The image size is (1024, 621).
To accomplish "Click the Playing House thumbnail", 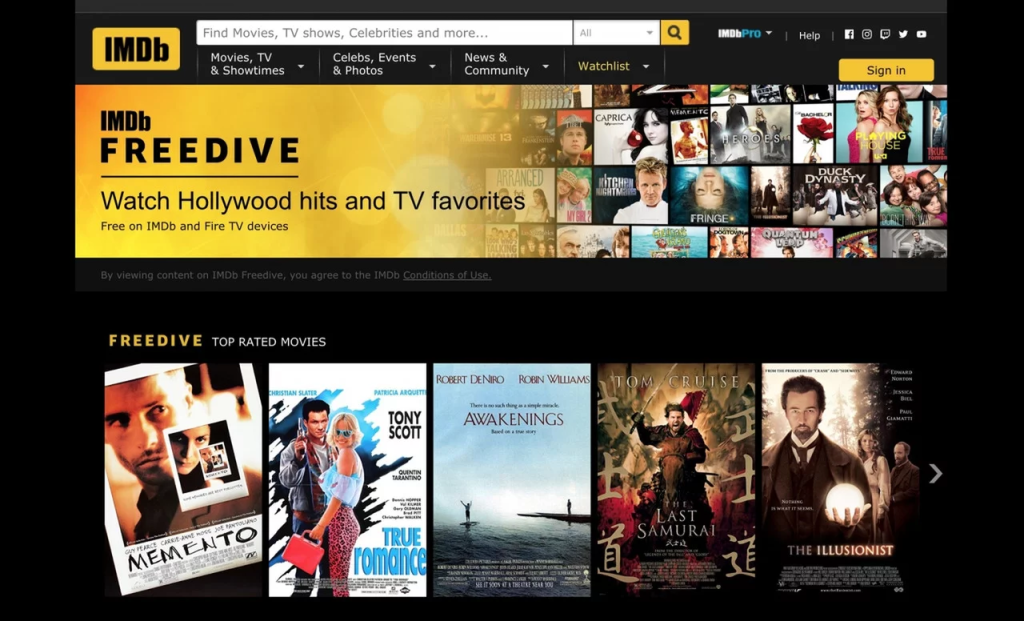I will (879, 132).
